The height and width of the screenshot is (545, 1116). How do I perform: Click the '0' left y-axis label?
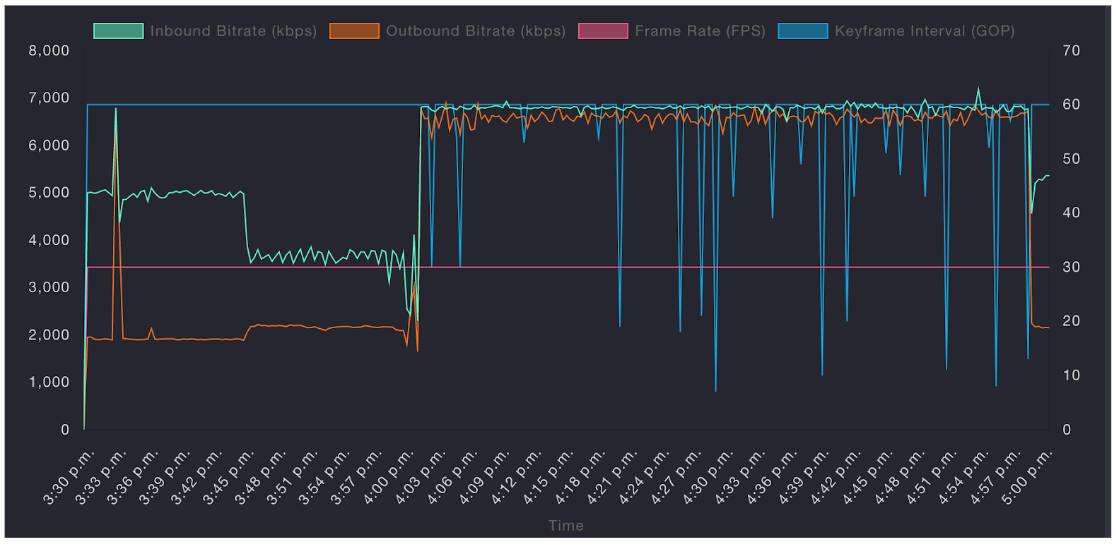click(x=64, y=430)
